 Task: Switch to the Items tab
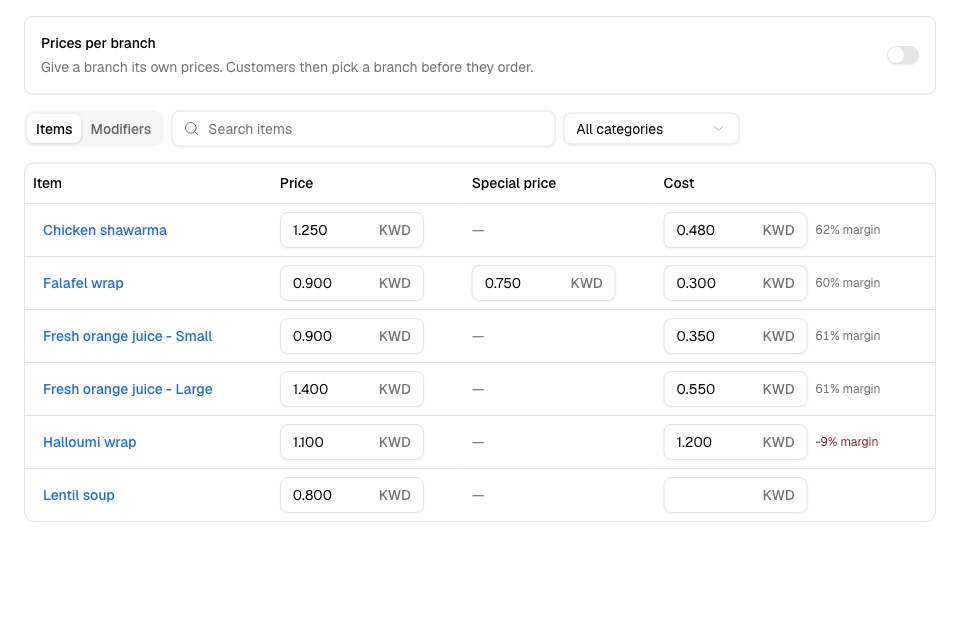tap(54, 129)
